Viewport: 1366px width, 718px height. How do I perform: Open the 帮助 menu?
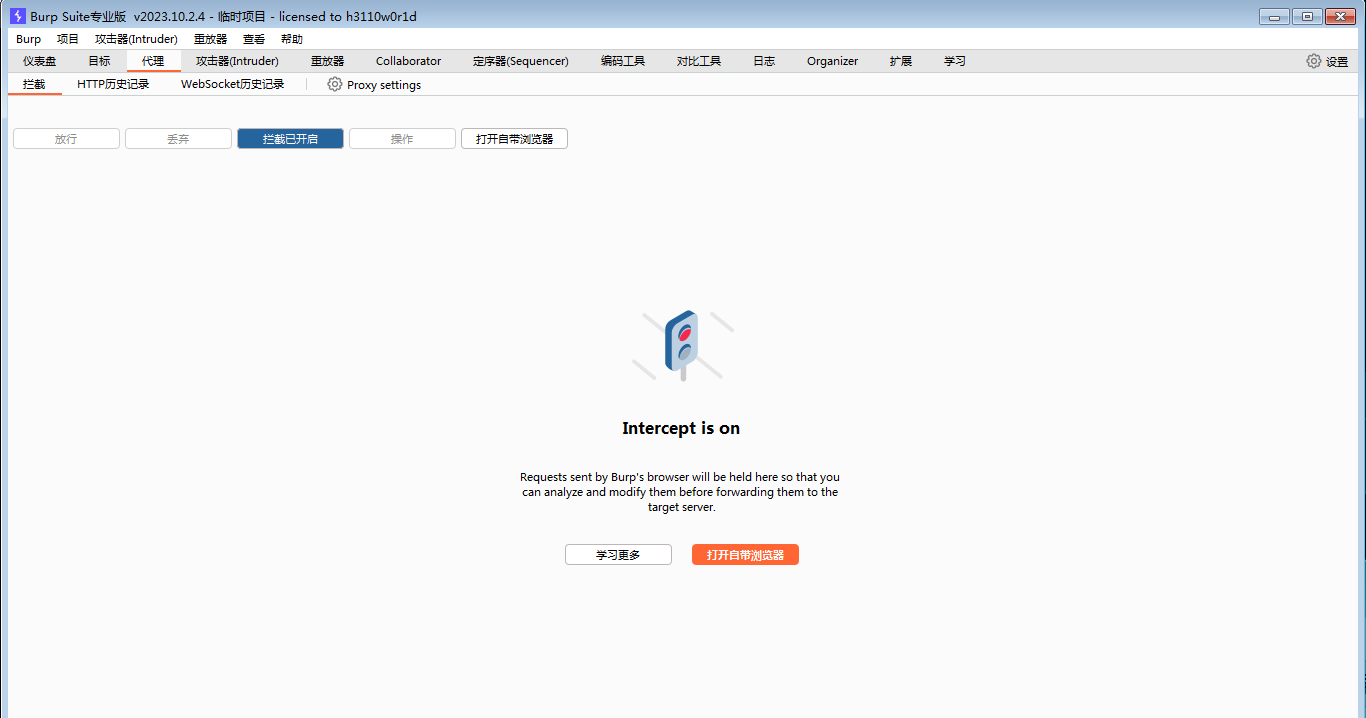point(292,39)
